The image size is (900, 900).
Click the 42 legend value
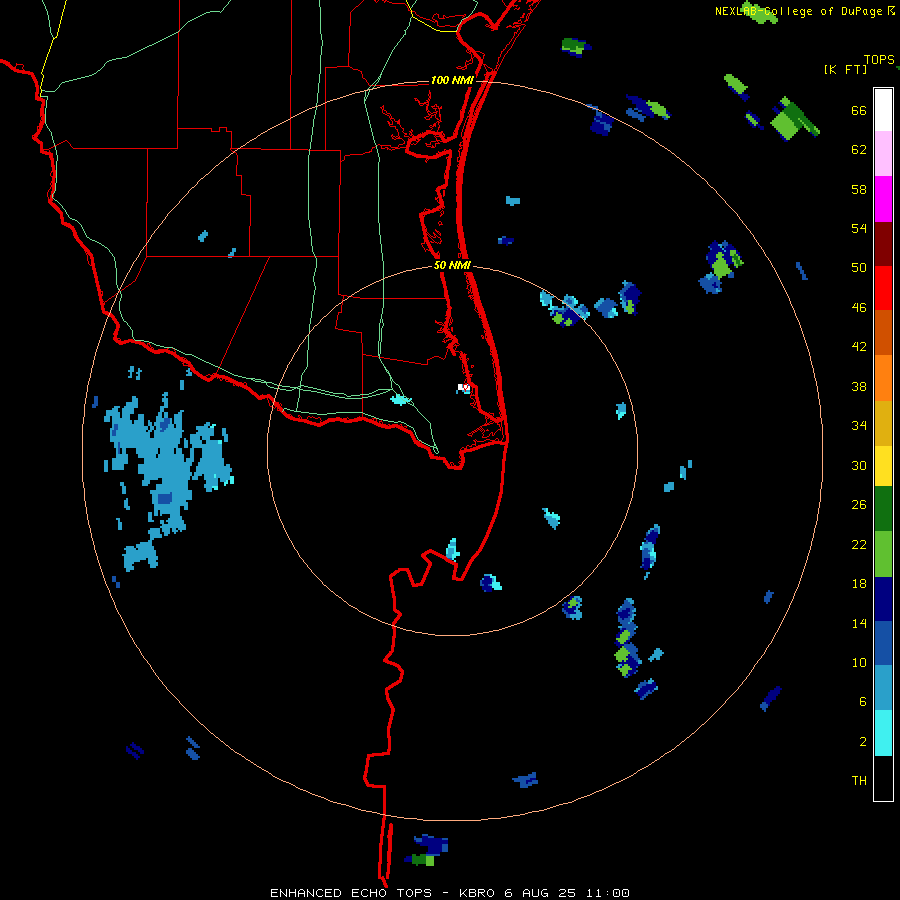click(859, 347)
